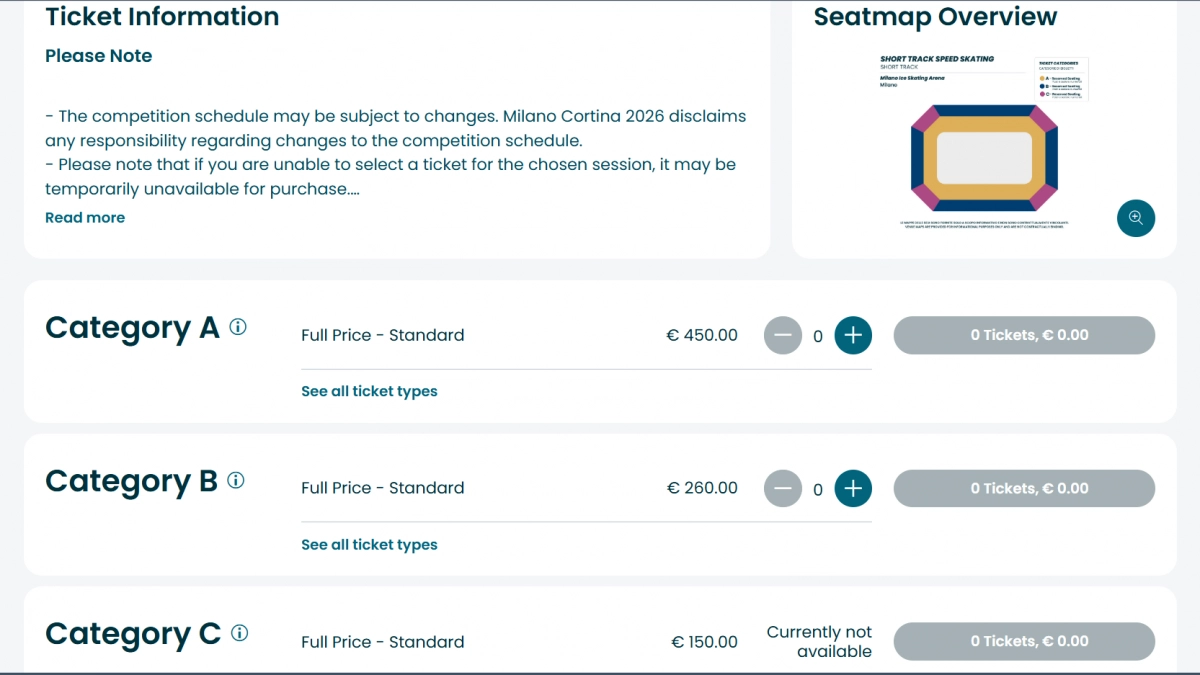Show all ticket types for Category B
The width and height of the screenshot is (1200, 675).
coord(369,545)
